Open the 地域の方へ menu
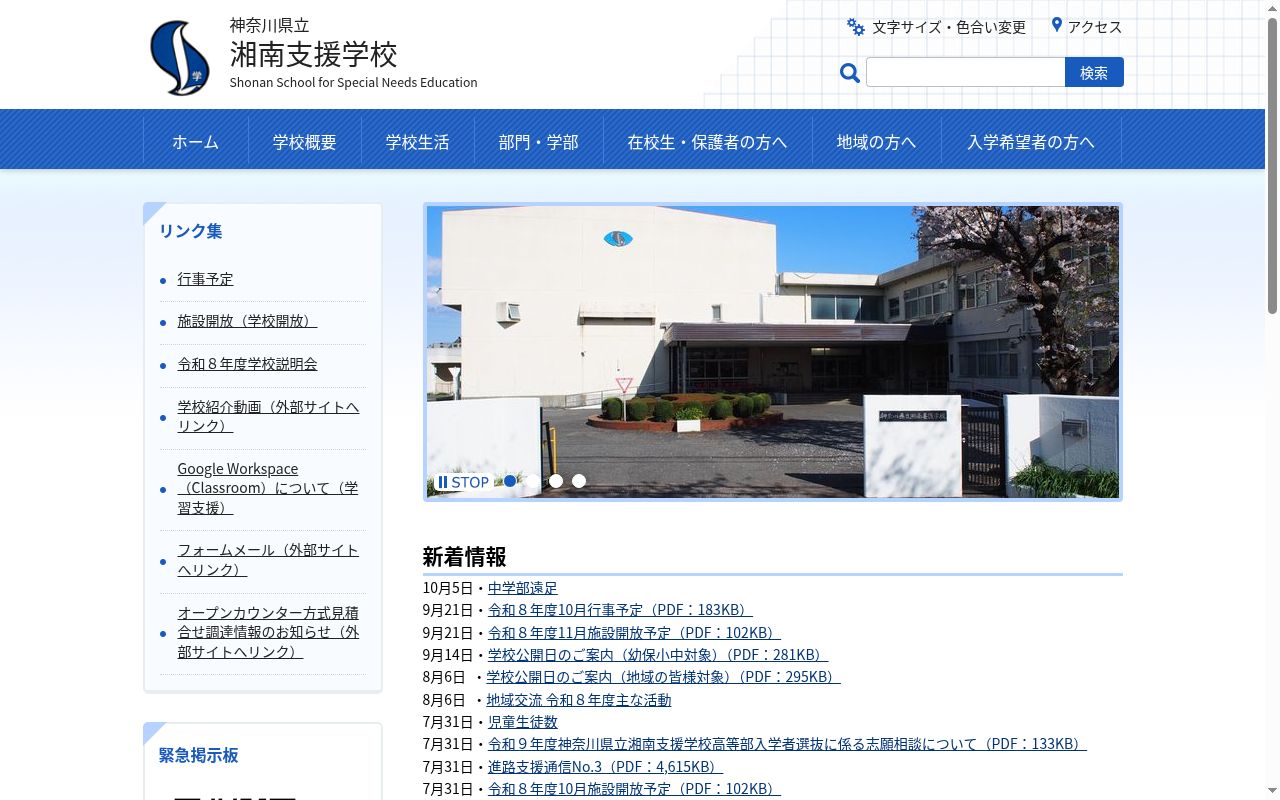1280x800 pixels. (877, 142)
